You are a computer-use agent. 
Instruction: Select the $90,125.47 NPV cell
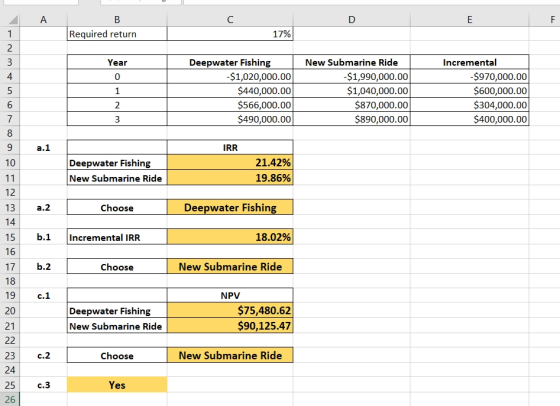[230, 325]
